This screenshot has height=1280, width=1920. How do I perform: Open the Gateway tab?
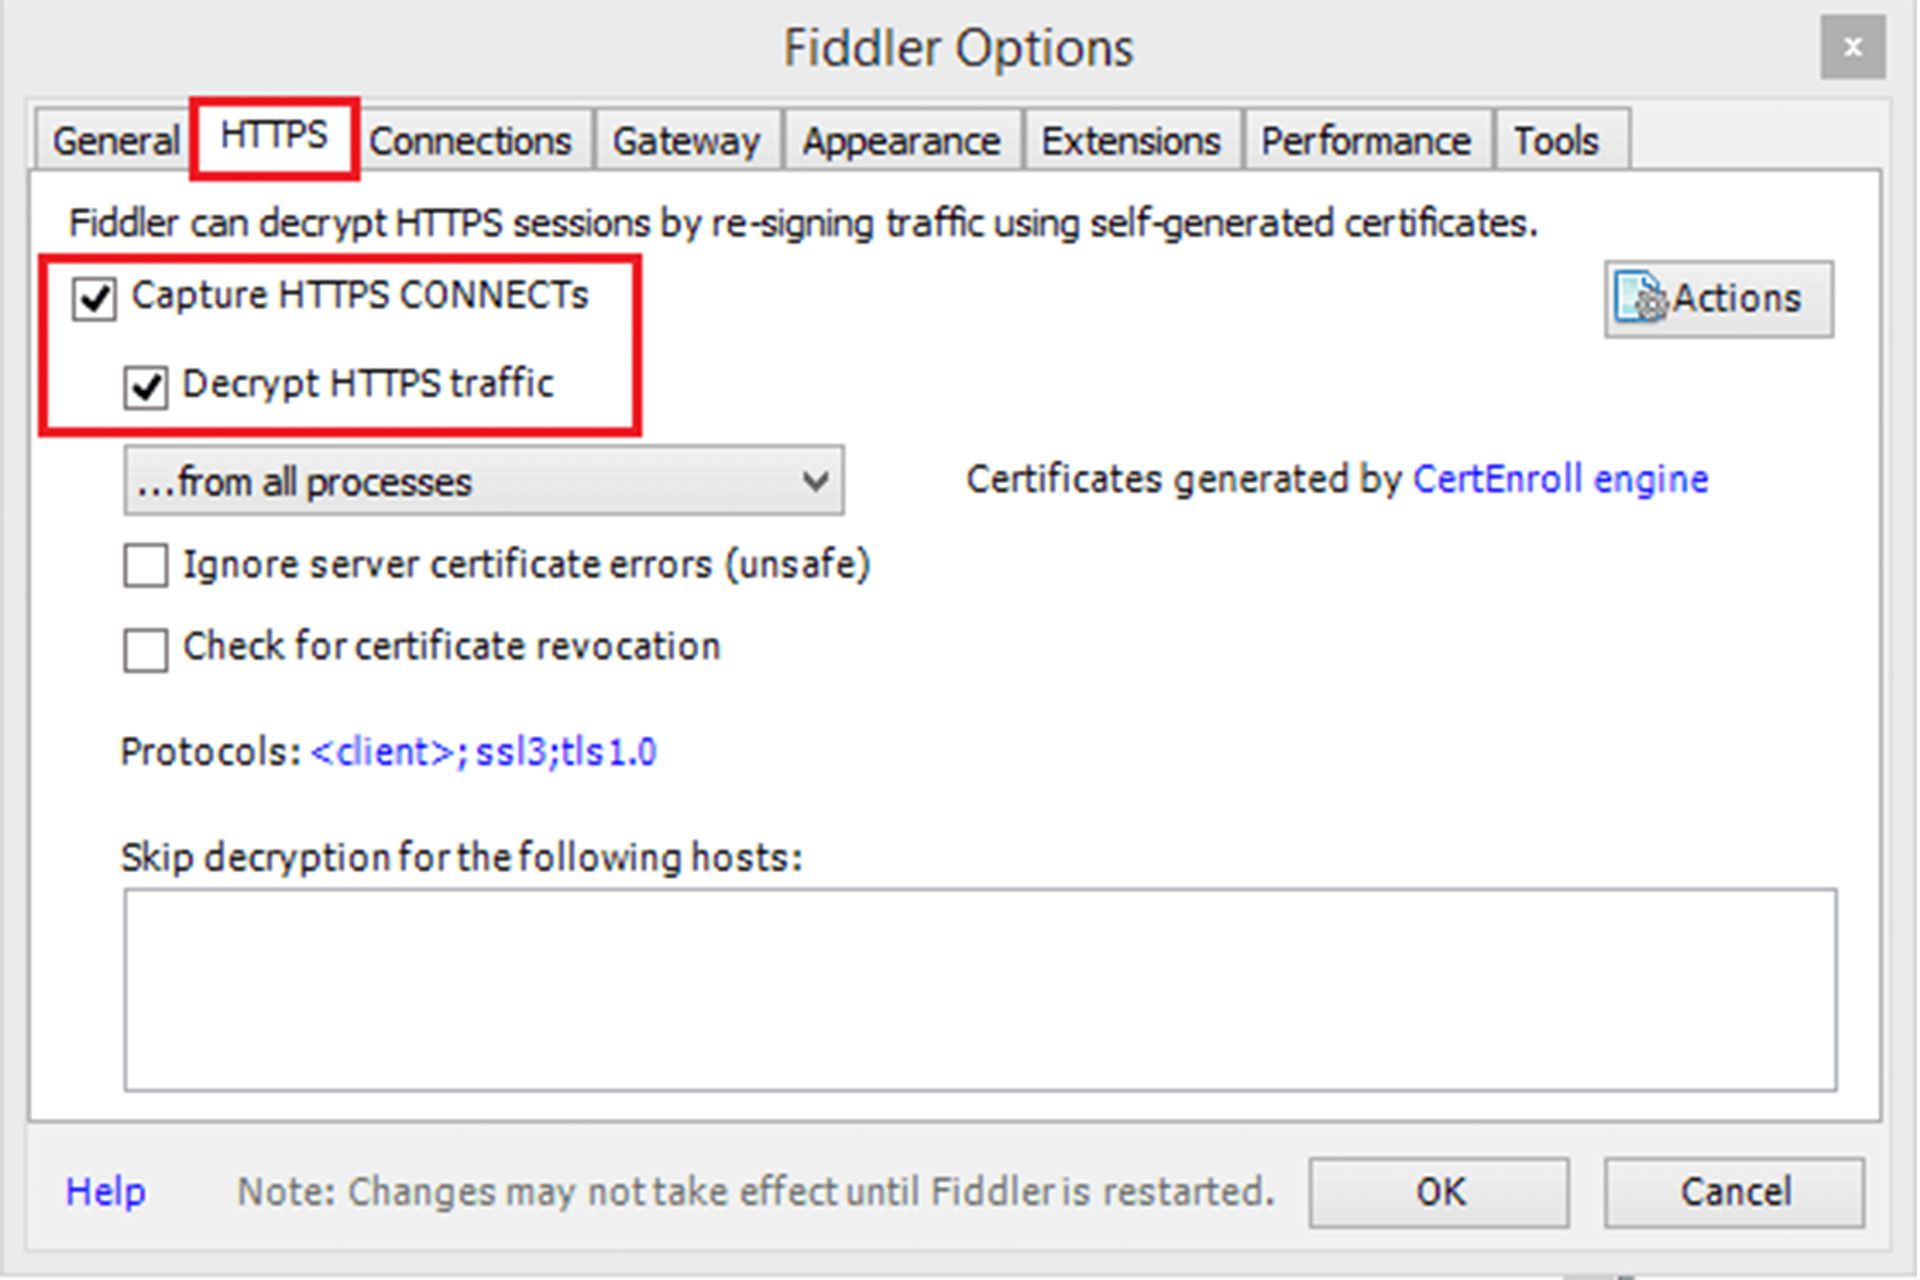click(686, 140)
